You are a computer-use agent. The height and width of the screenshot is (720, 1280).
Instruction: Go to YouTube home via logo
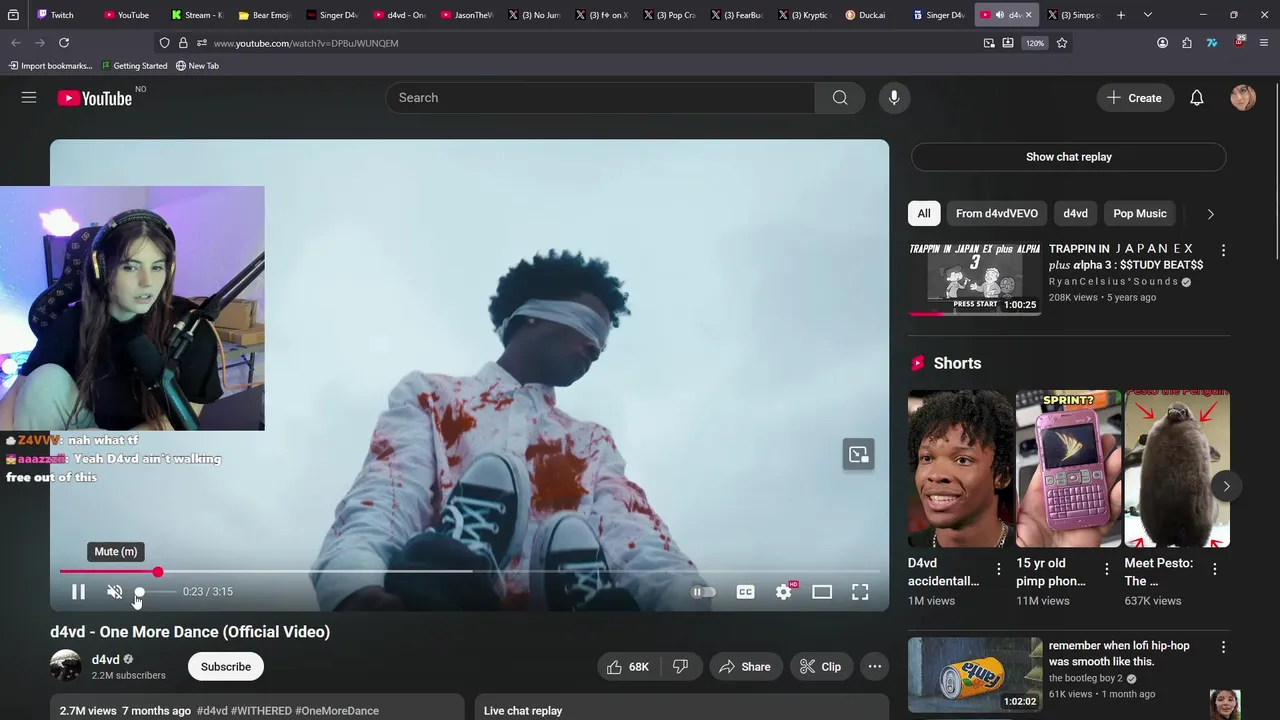tap(94, 98)
